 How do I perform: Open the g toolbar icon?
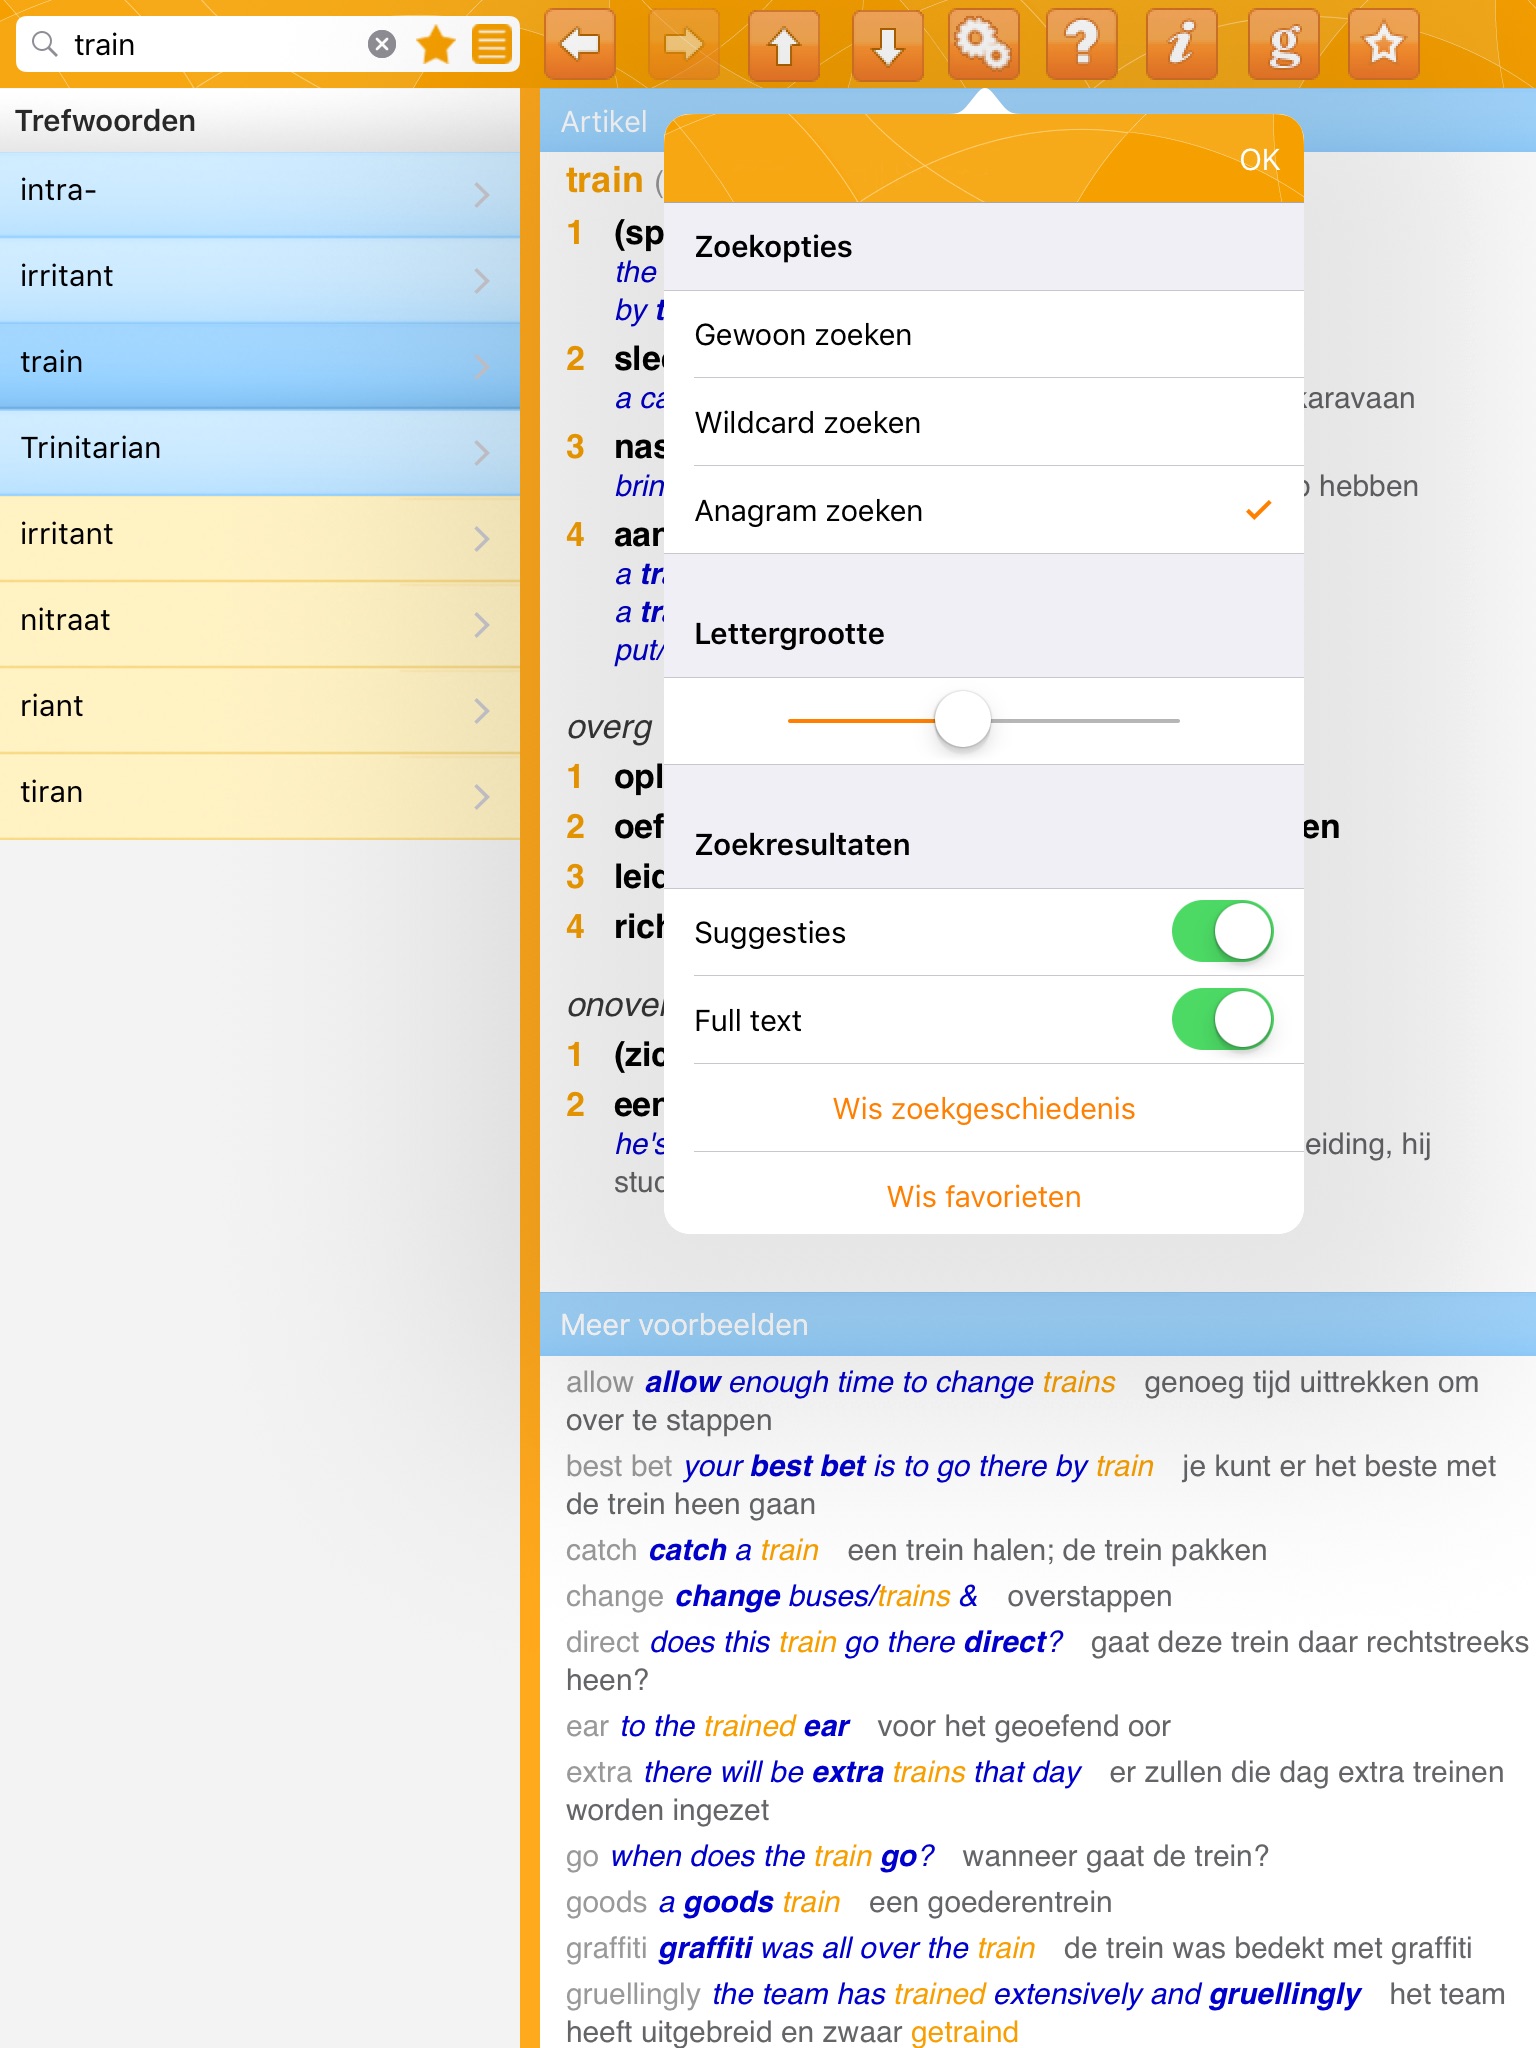1284,44
